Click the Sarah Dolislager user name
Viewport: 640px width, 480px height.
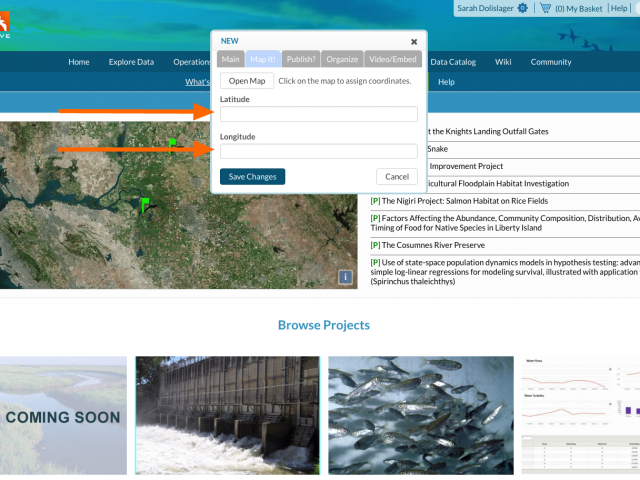tap(485, 8)
